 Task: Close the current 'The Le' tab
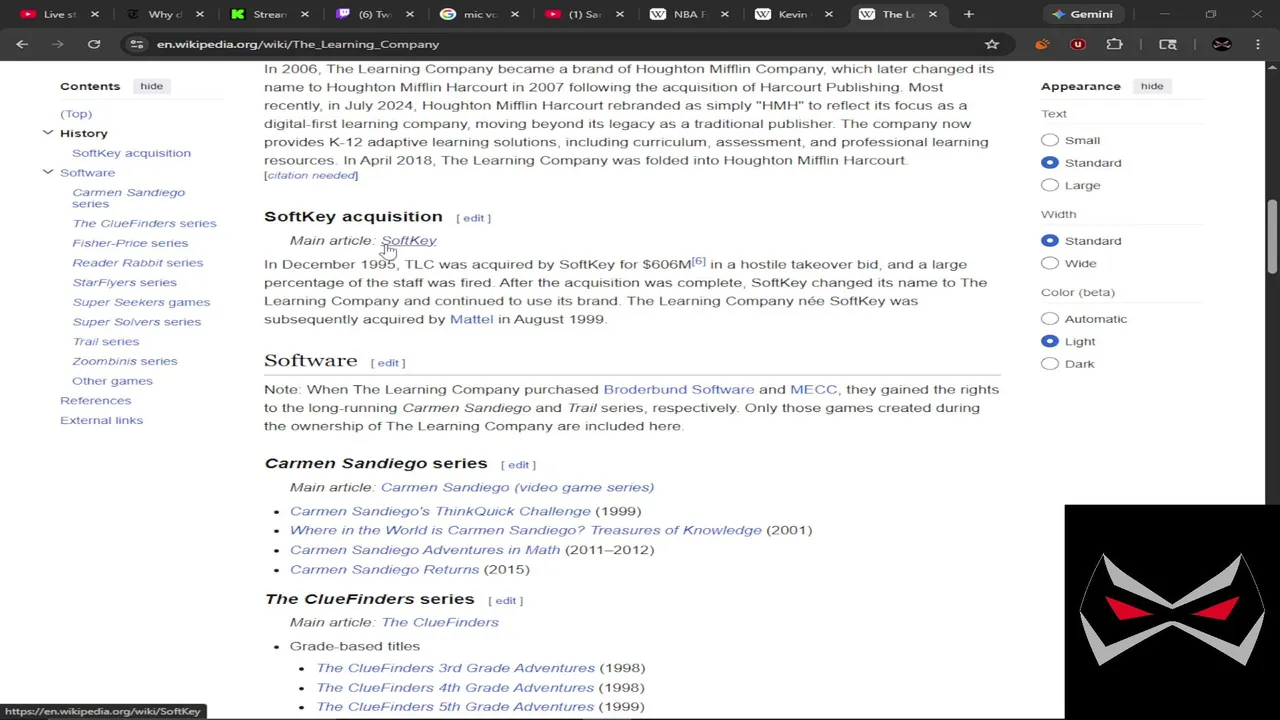pos(933,14)
